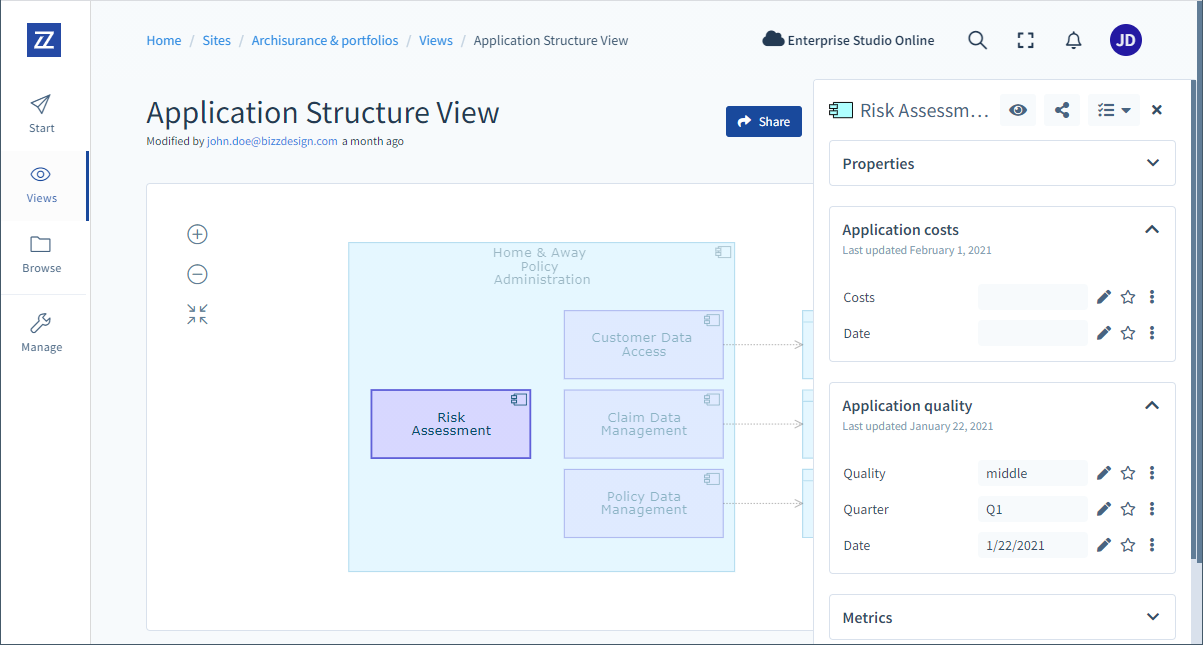The width and height of the screenshot is (1203, 645).
Task: Click the share-nodes icon in side panel
Action: coord(1062,110)
